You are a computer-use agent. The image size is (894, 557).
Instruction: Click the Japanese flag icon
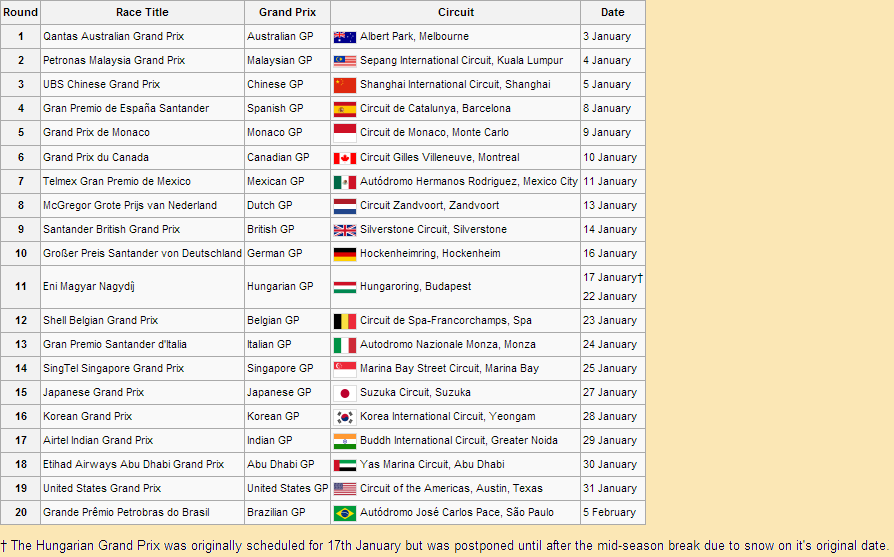click(344, 393)
